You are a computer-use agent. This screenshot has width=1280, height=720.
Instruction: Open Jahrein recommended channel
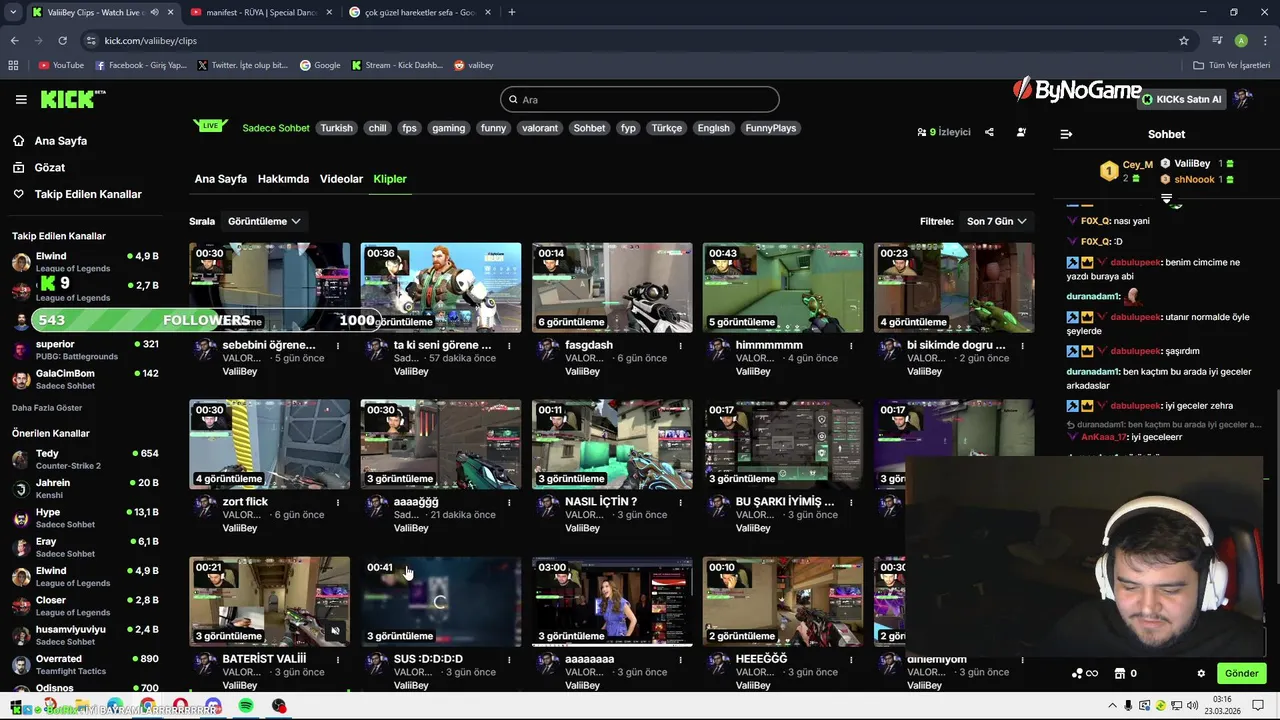point(85,488)
